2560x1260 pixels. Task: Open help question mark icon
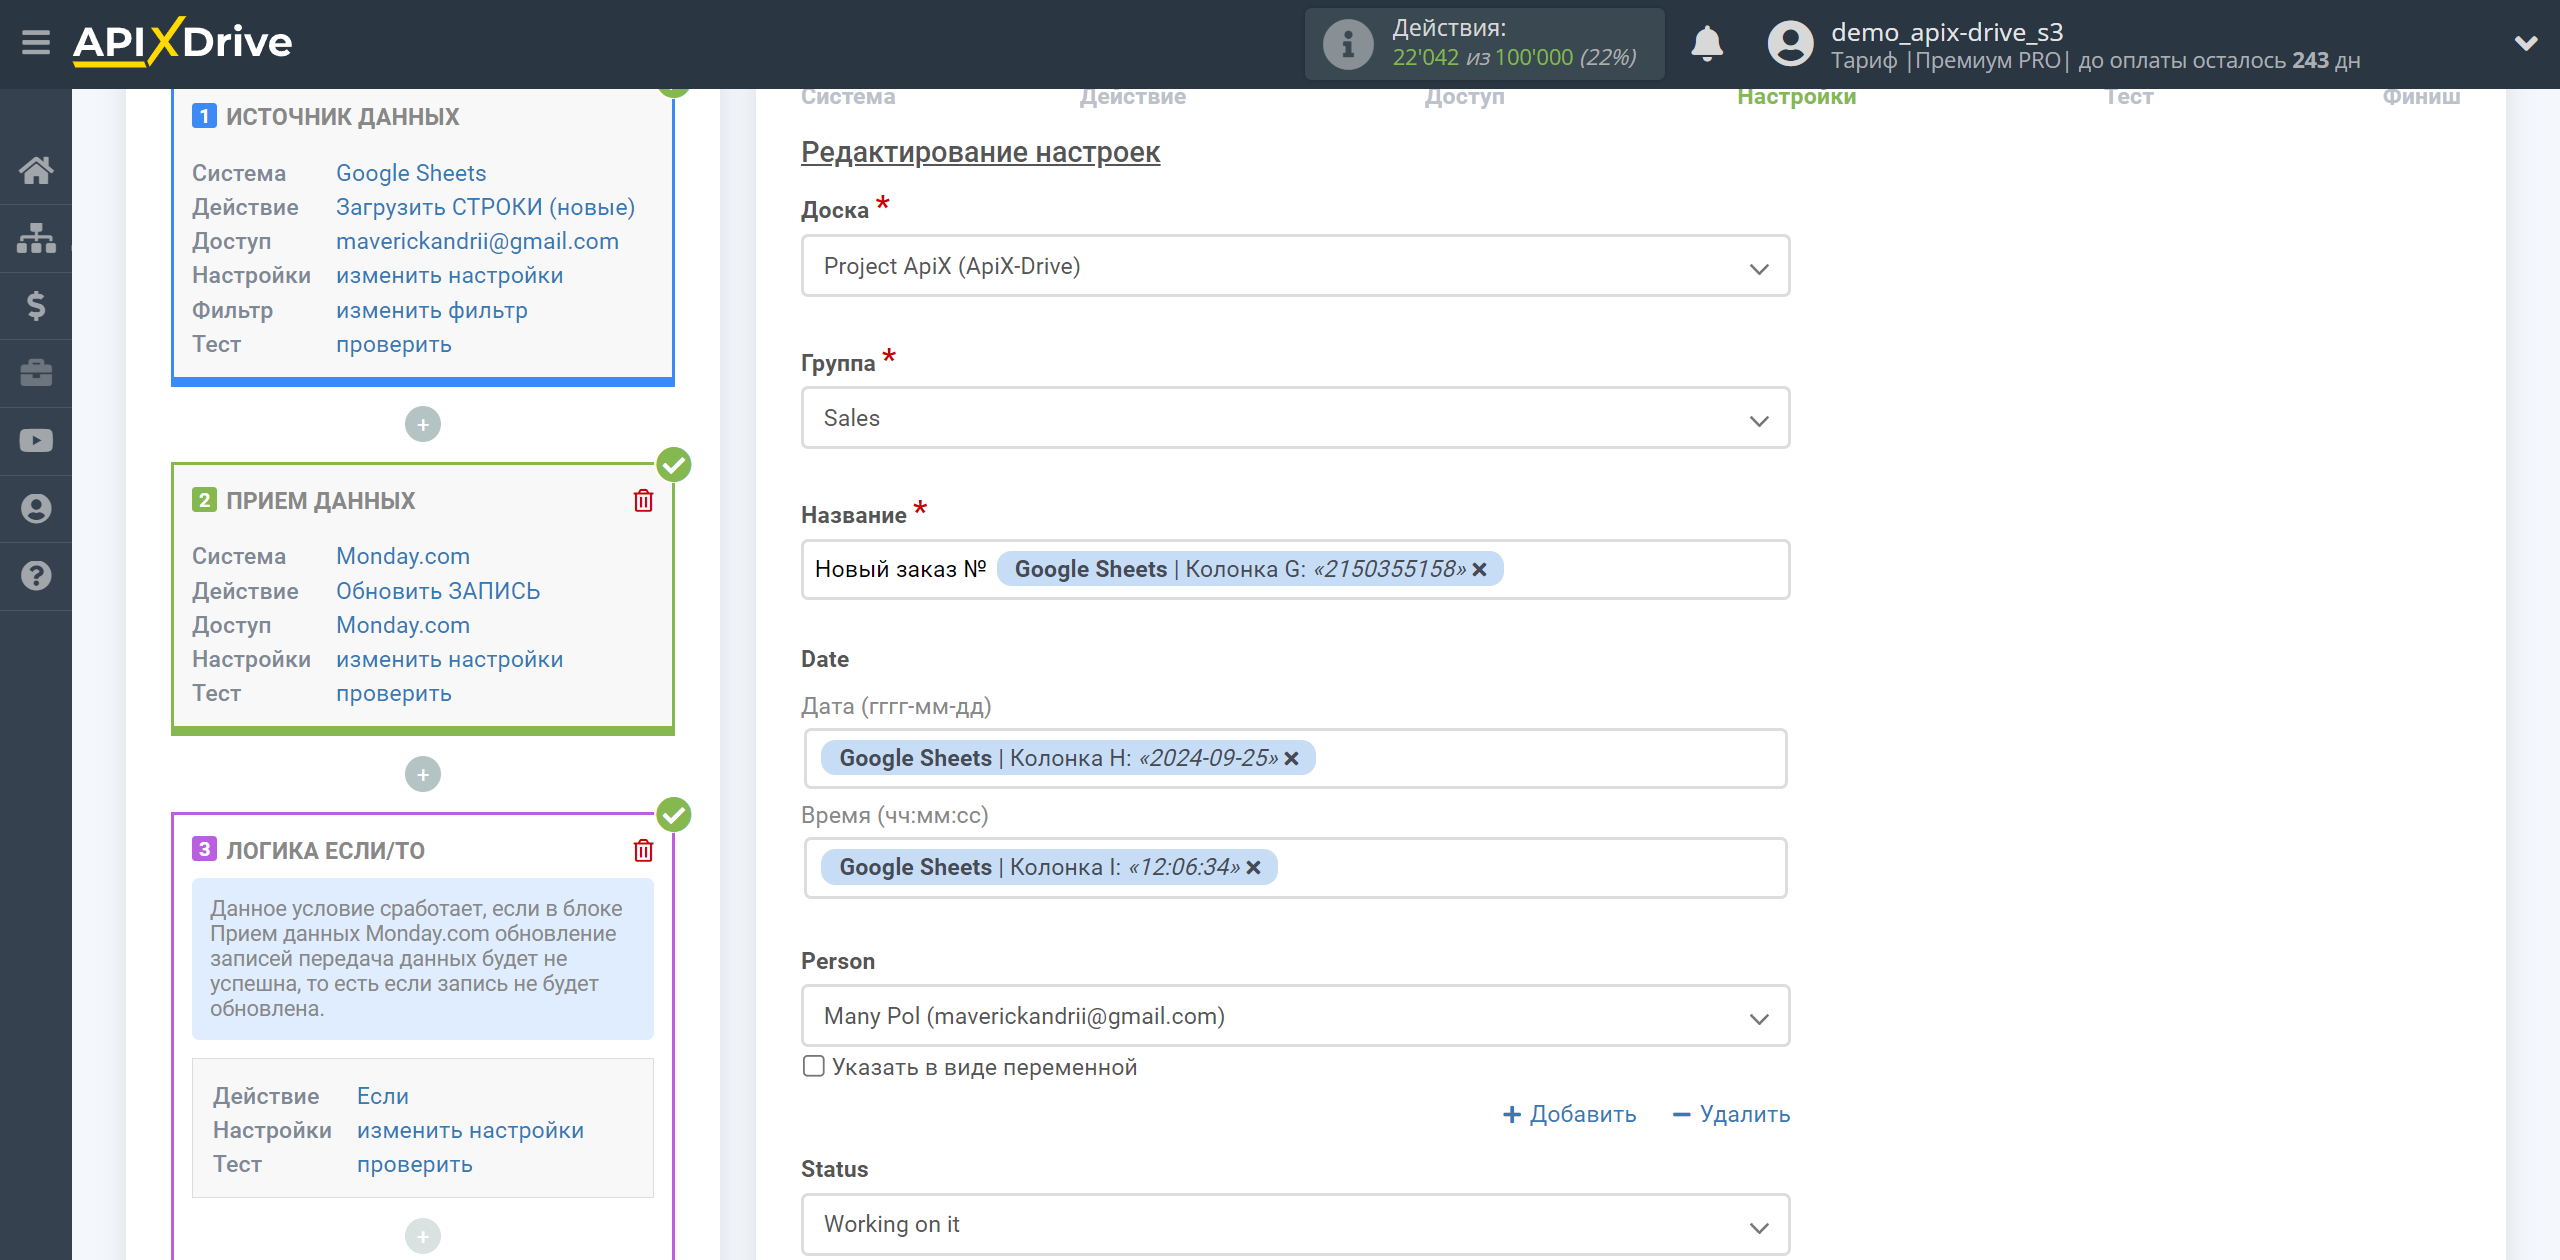point(36,576)
